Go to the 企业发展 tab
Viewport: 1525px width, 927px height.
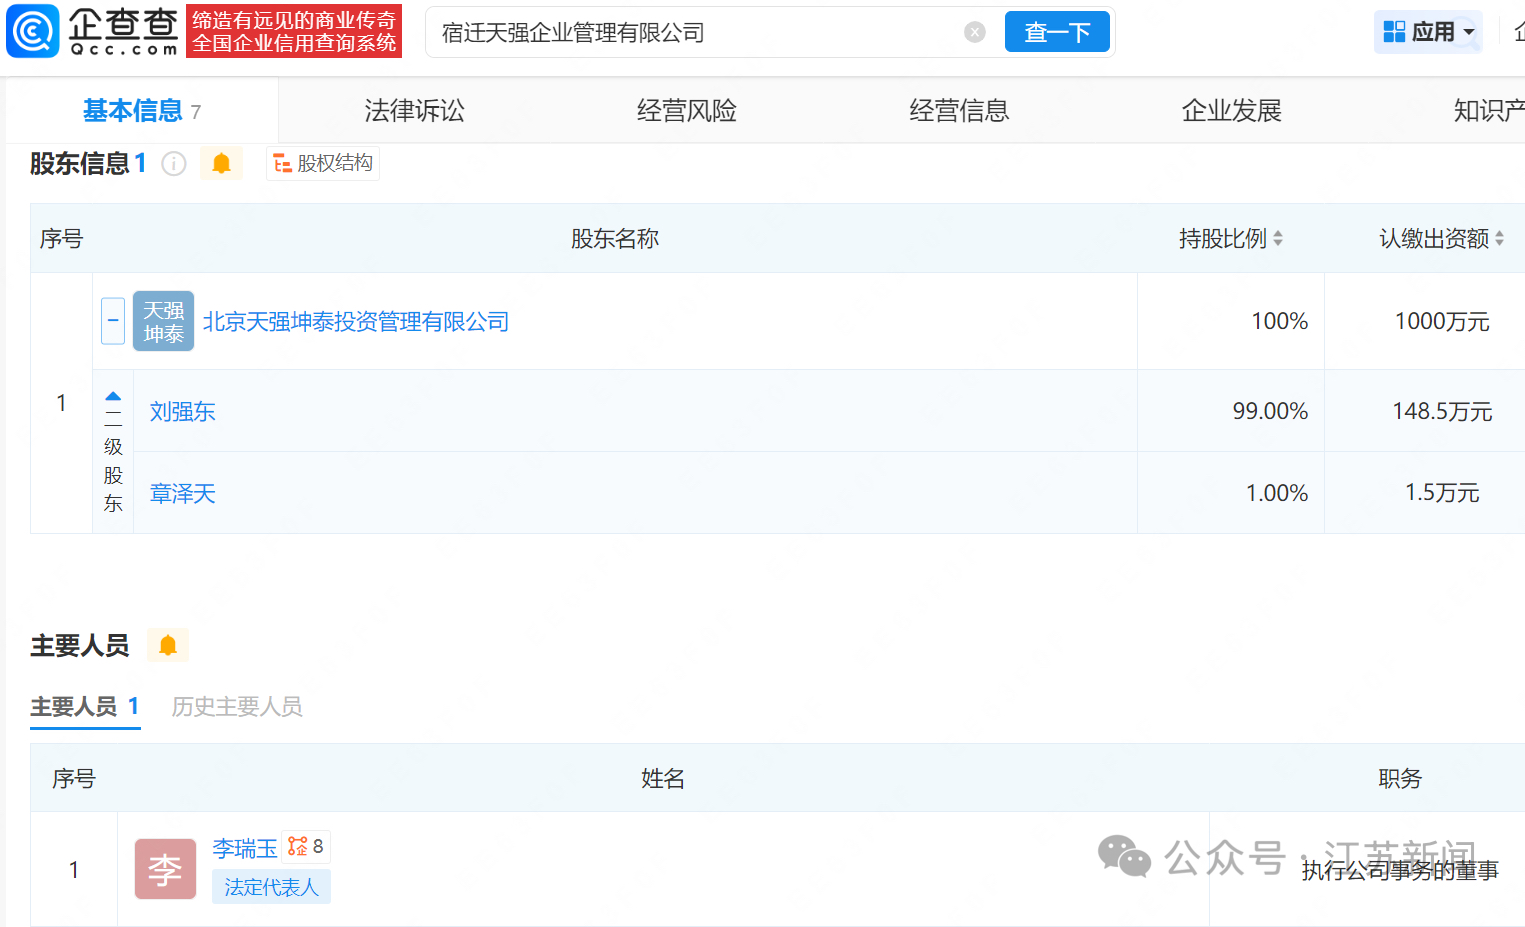click(1232, 110)
